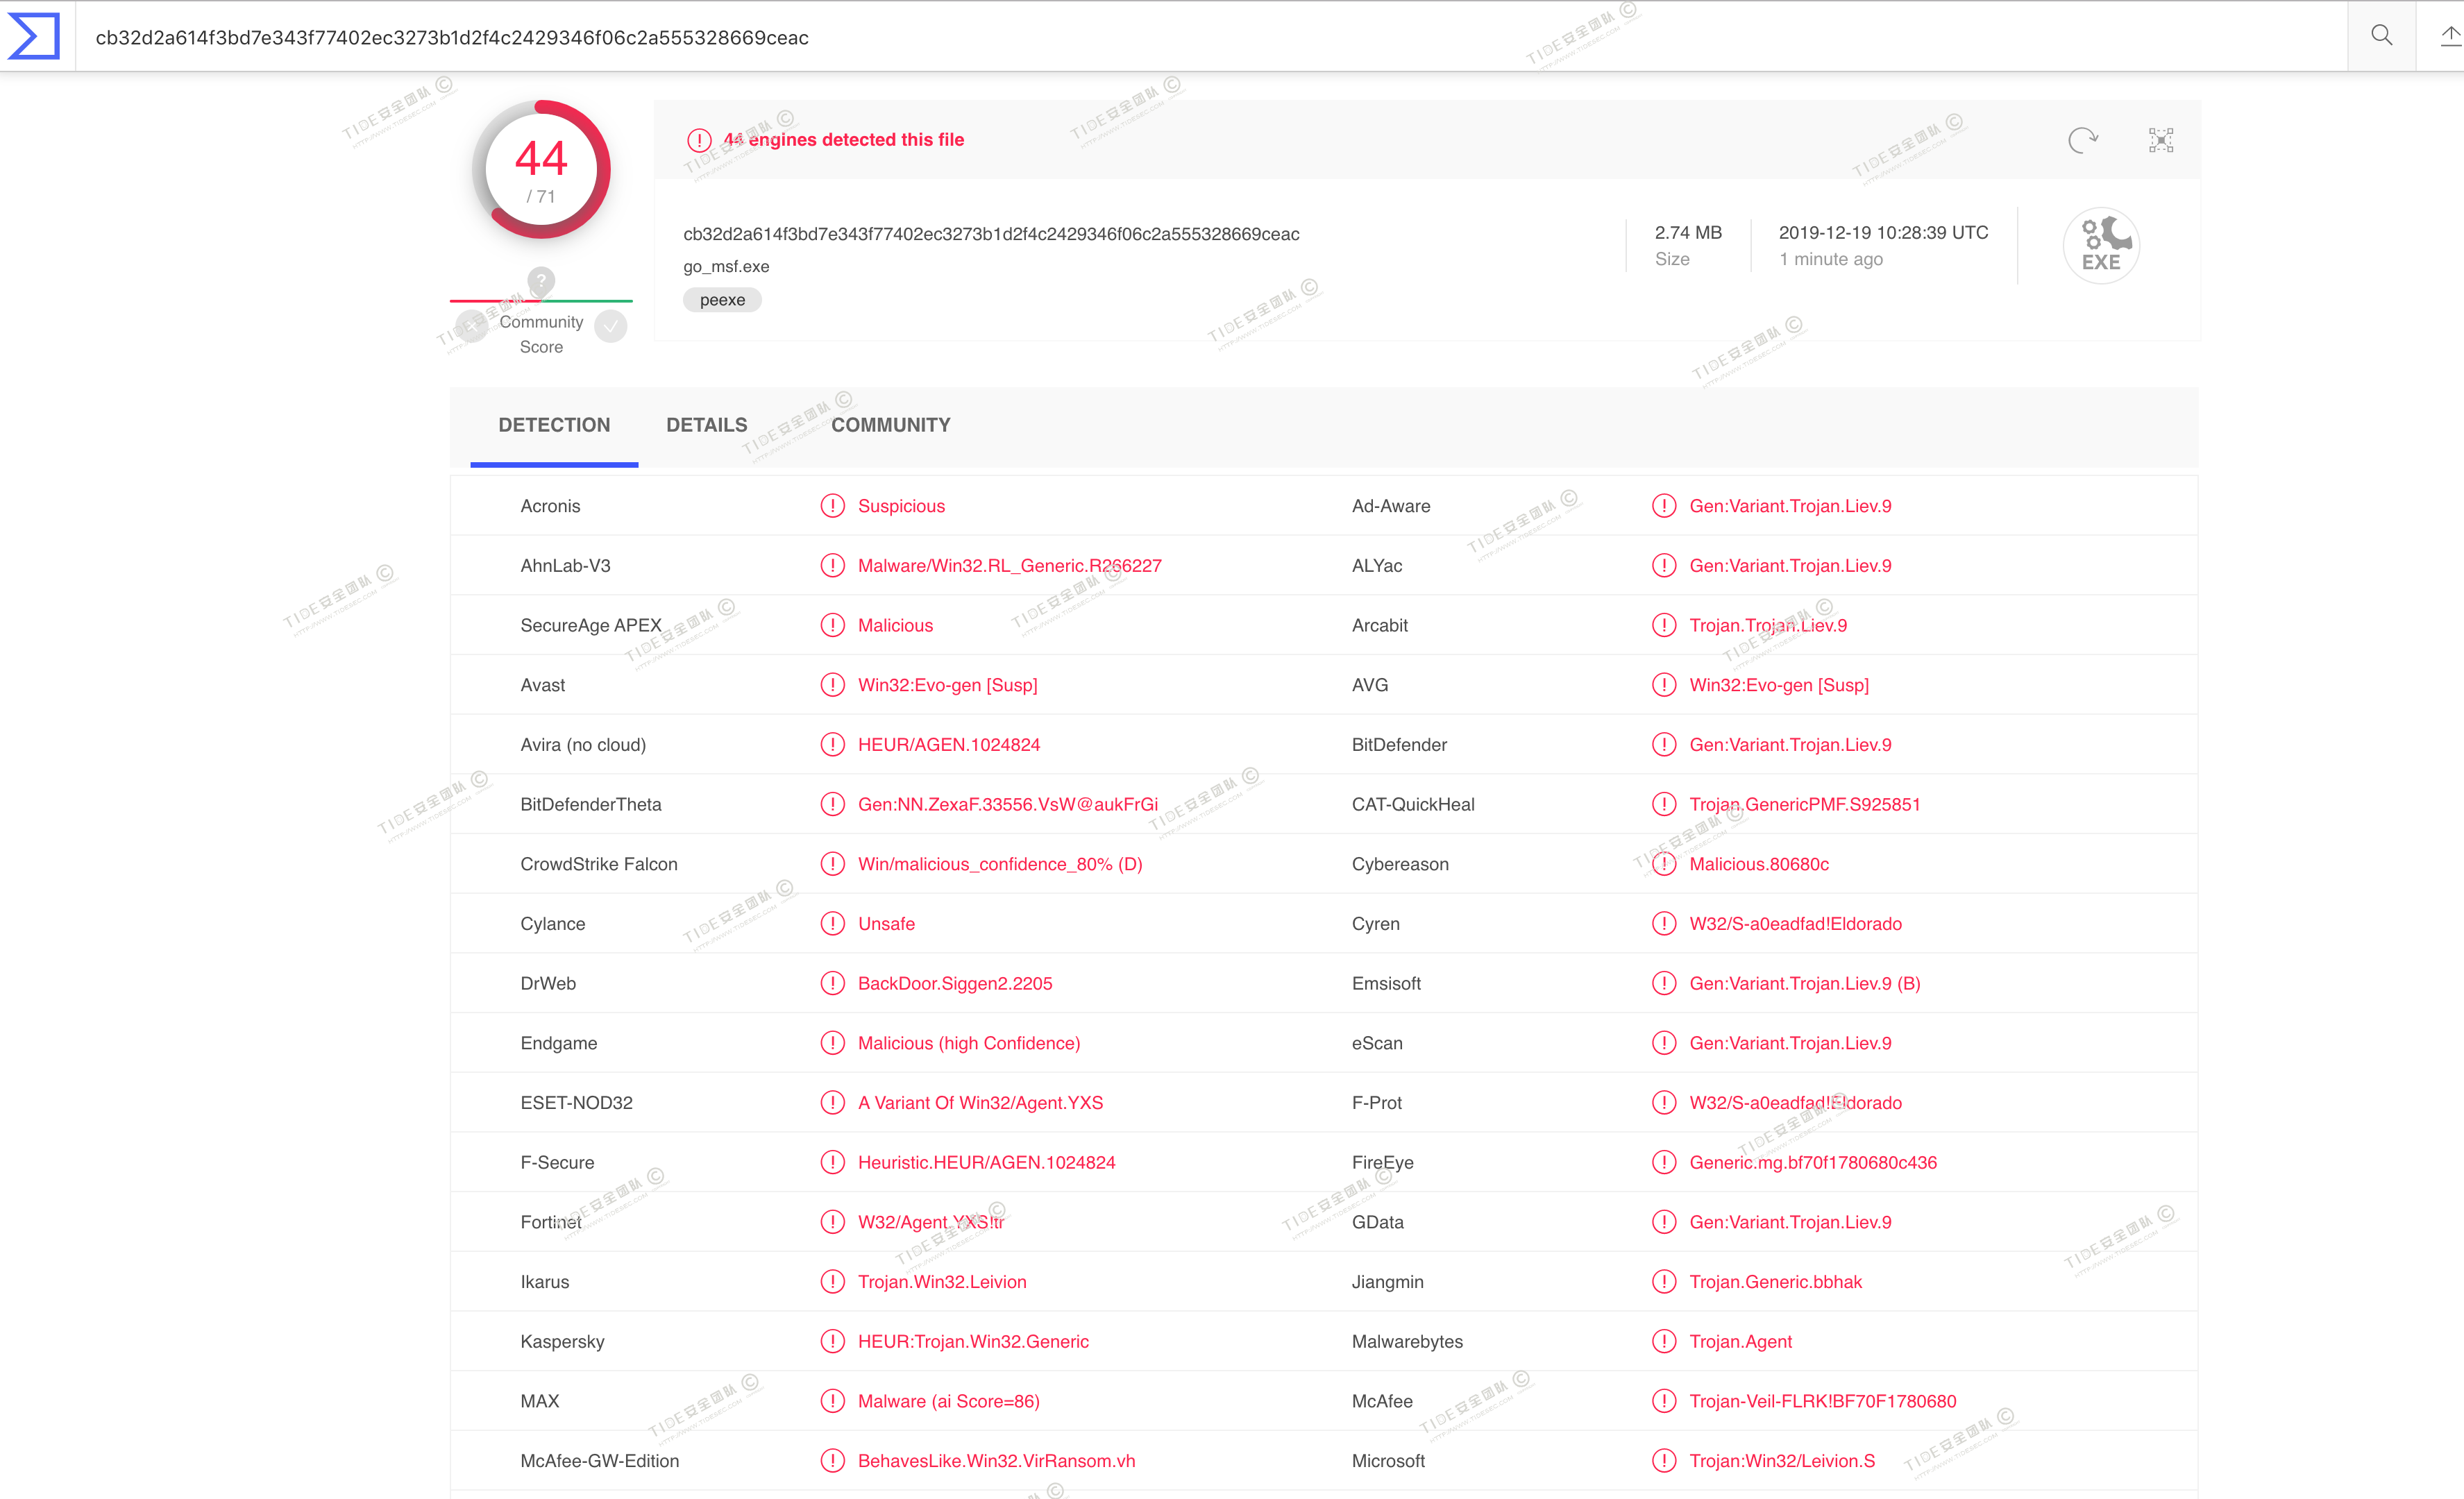
Task: Vote positive with community checkmark
Action: pos(610,326)
